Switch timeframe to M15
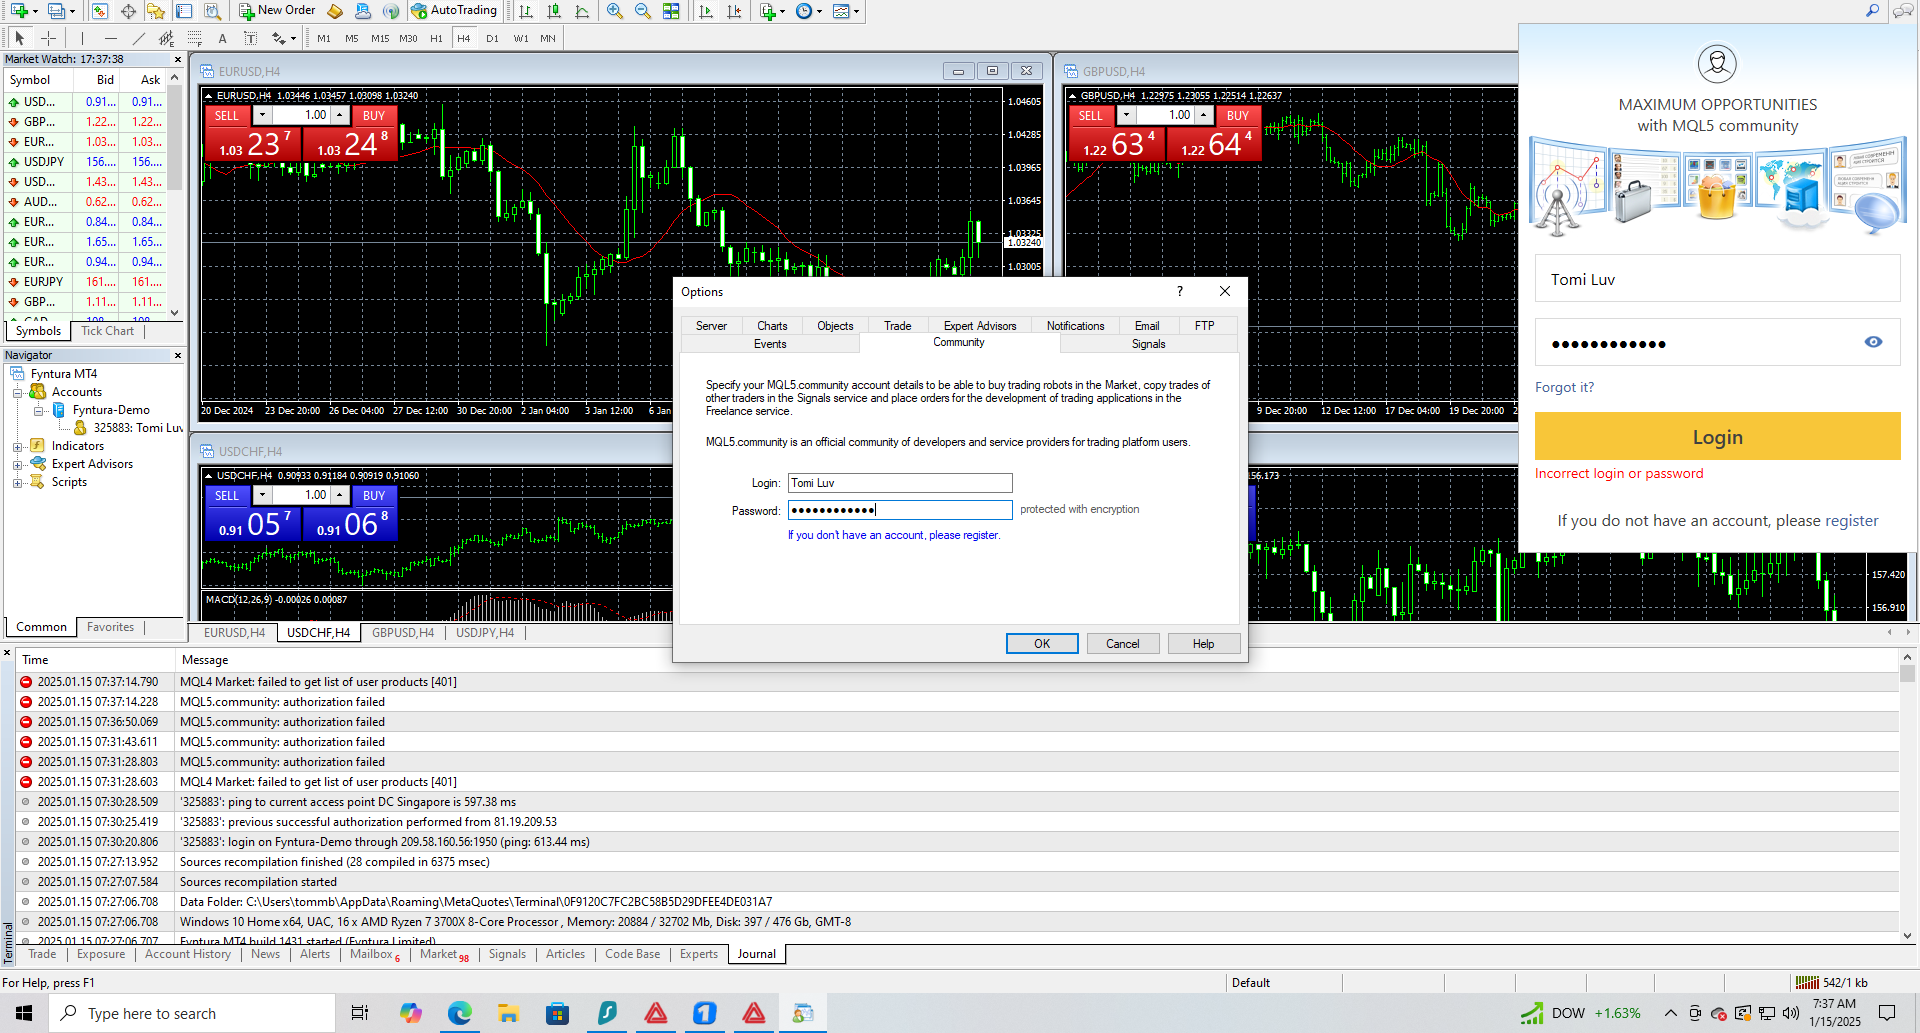Image resolution: width=1920 pixels, height=1033 pixels. (380, 38)
